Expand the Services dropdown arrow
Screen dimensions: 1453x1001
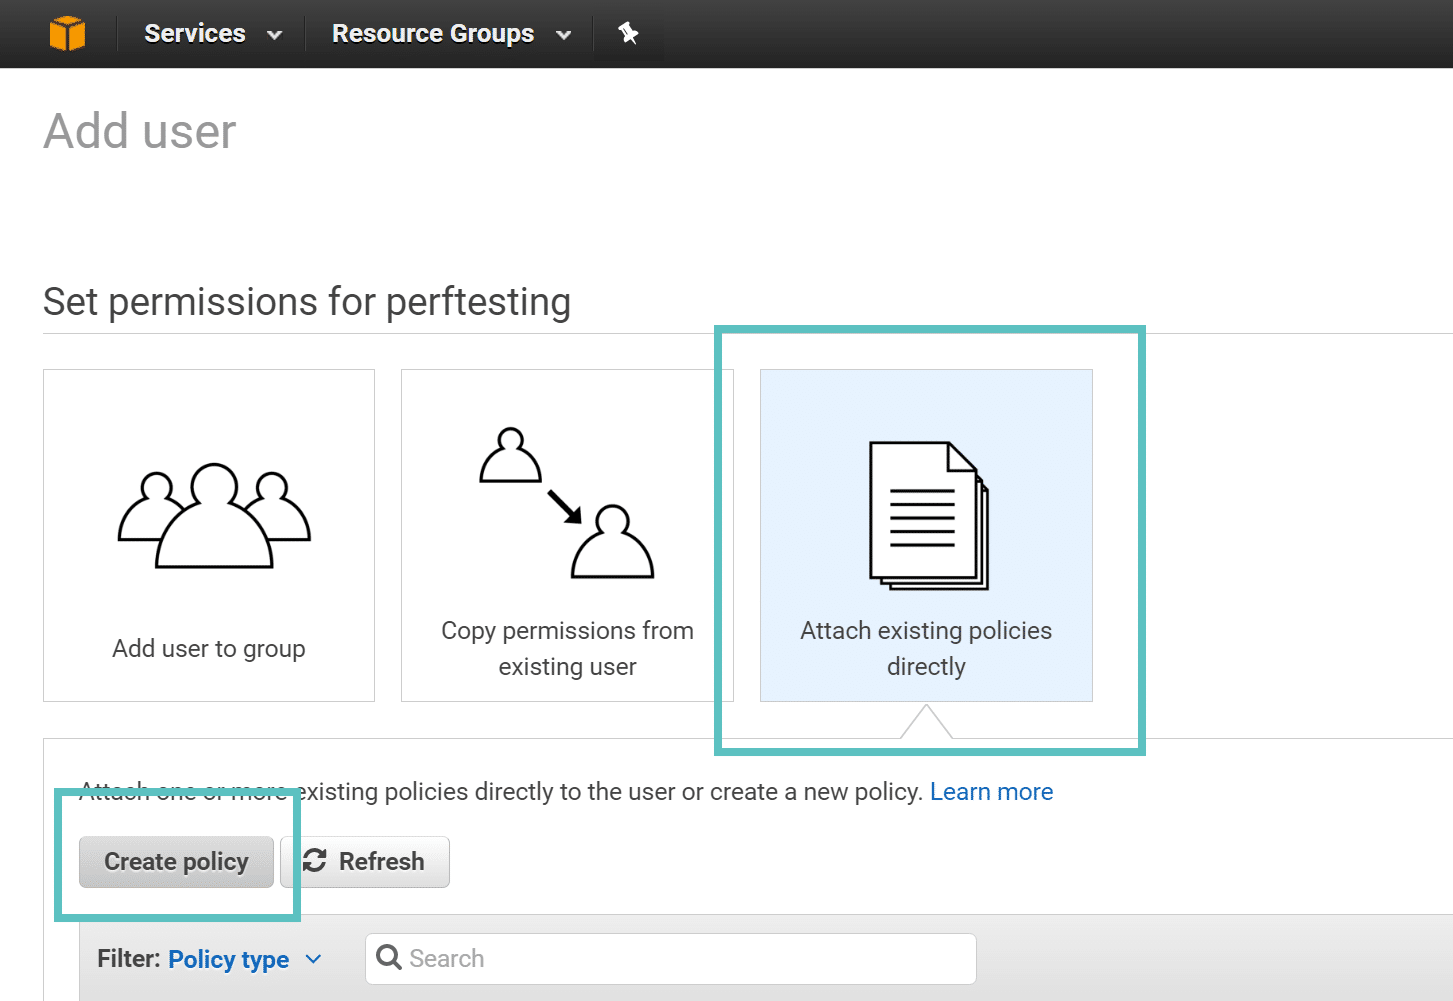(274, 34)
